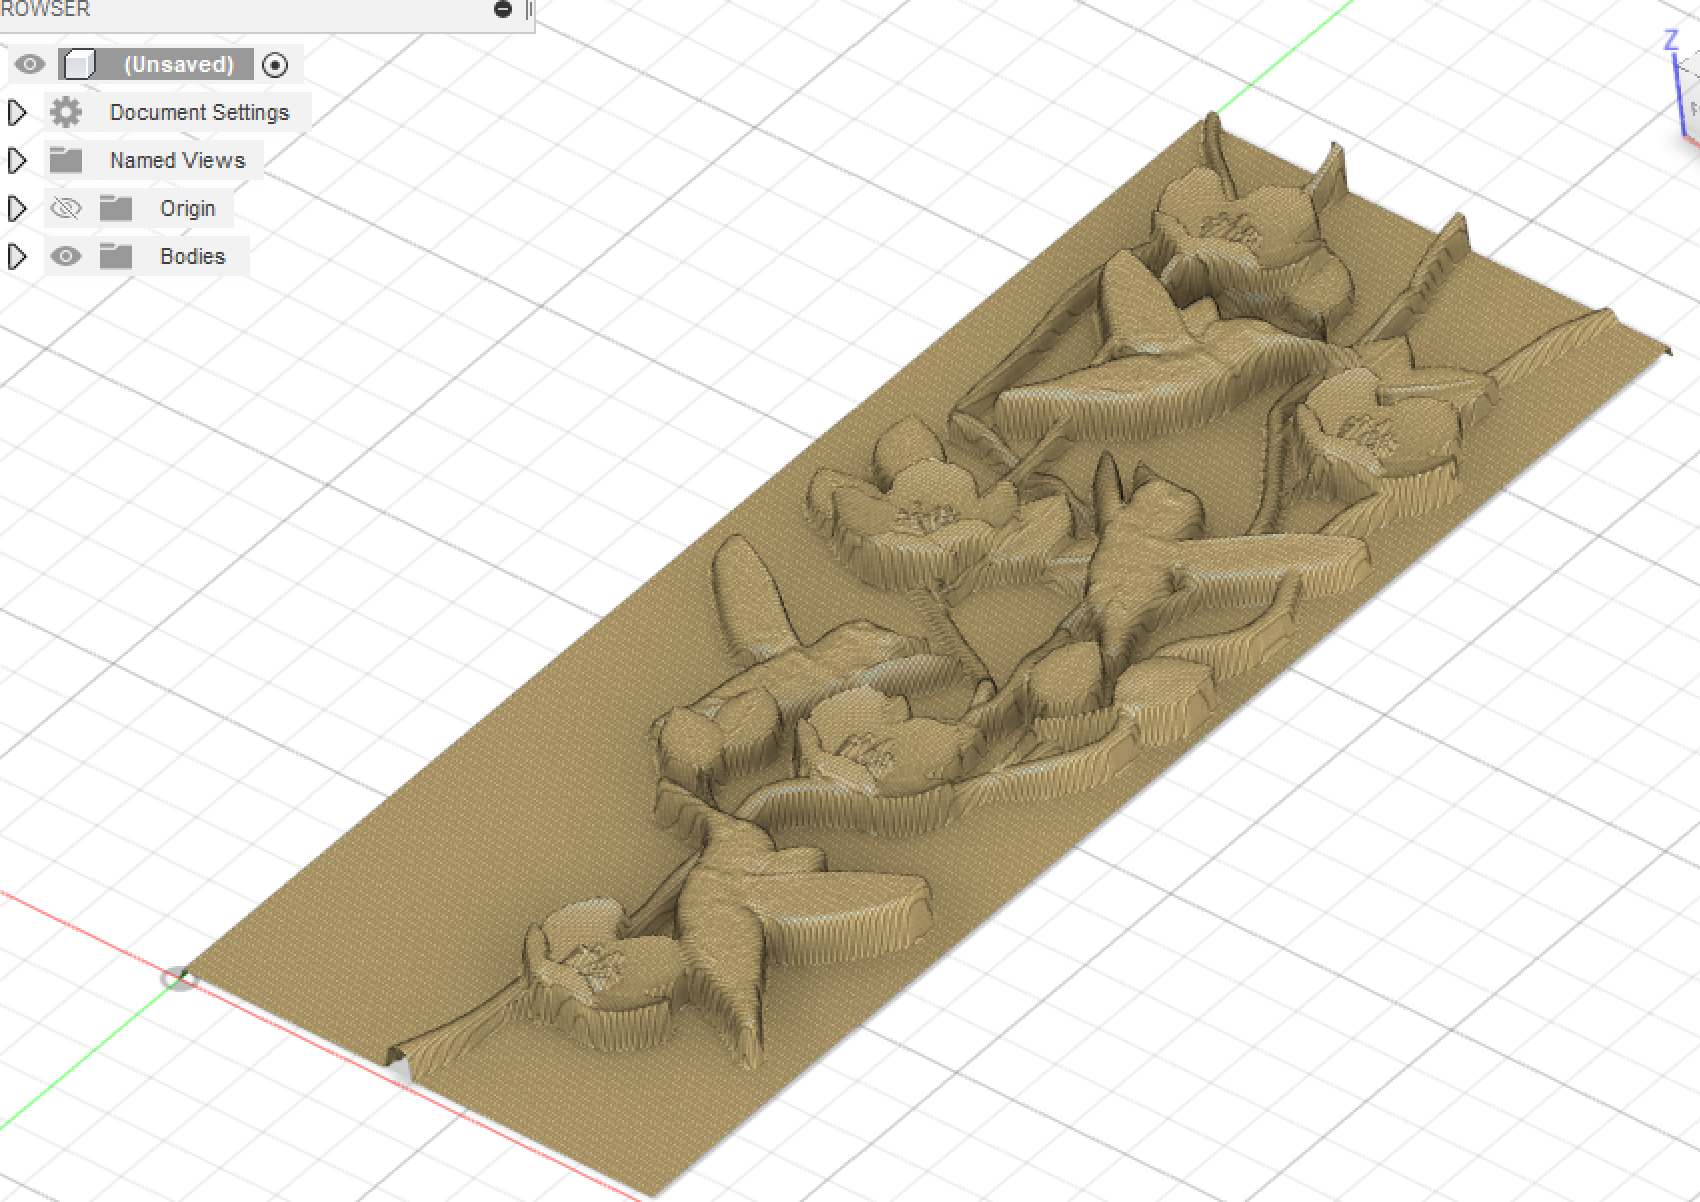Select the (Unsaved) root item
This screenshot has height=1202, width=1700.
[x=178, y=65]
